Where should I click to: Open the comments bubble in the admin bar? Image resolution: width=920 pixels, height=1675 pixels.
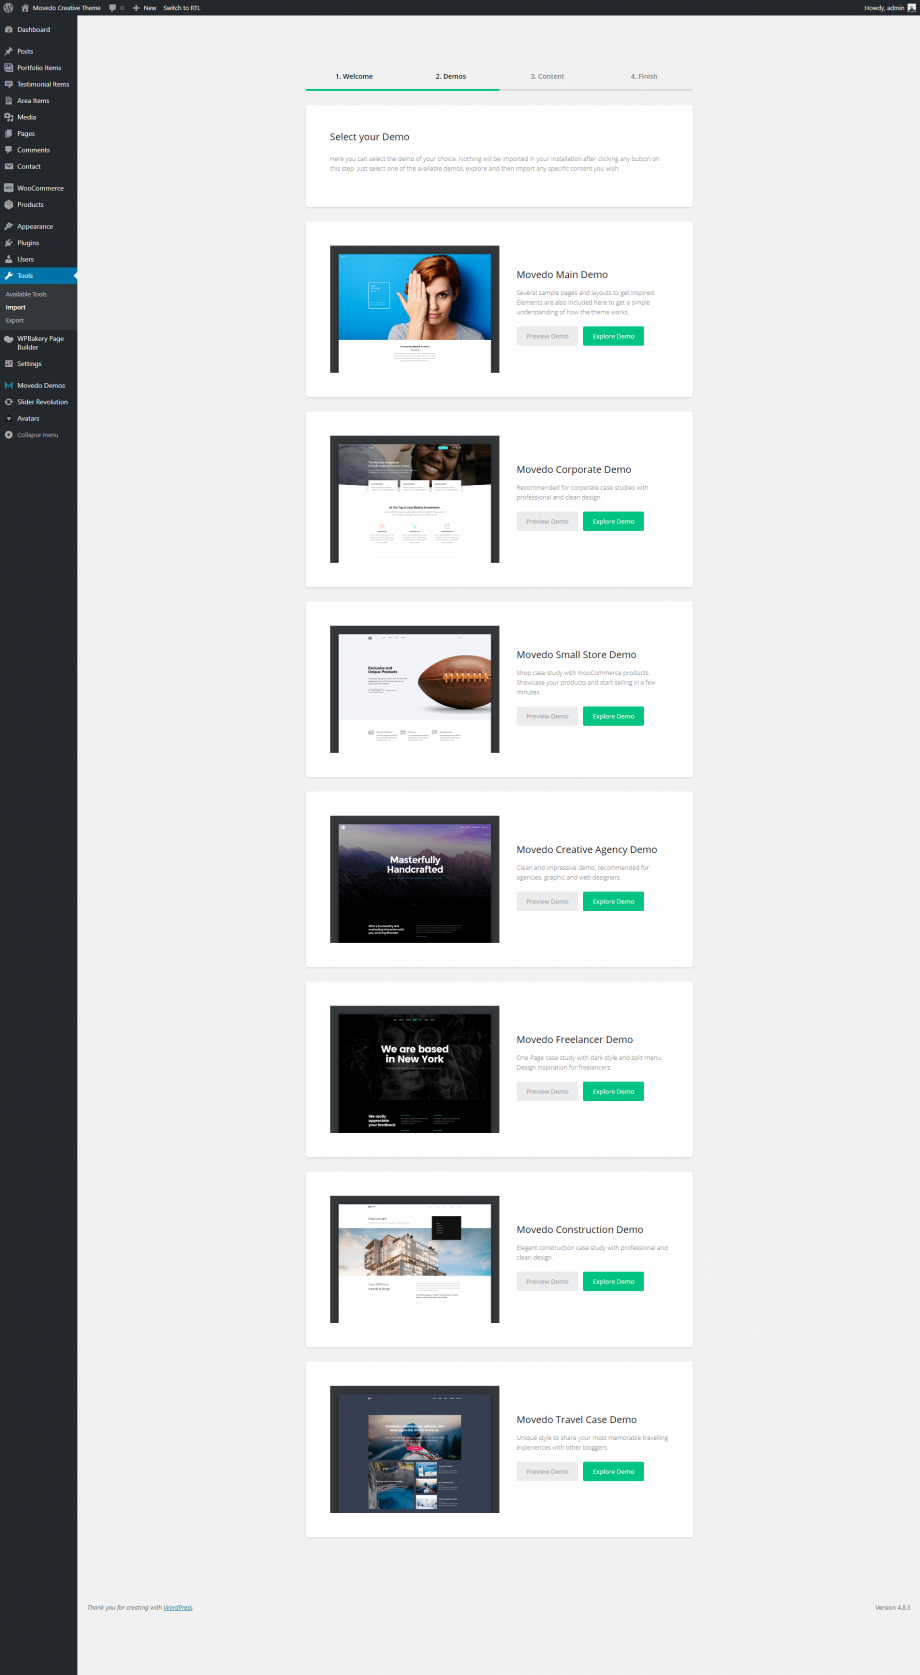pos(113,7)
